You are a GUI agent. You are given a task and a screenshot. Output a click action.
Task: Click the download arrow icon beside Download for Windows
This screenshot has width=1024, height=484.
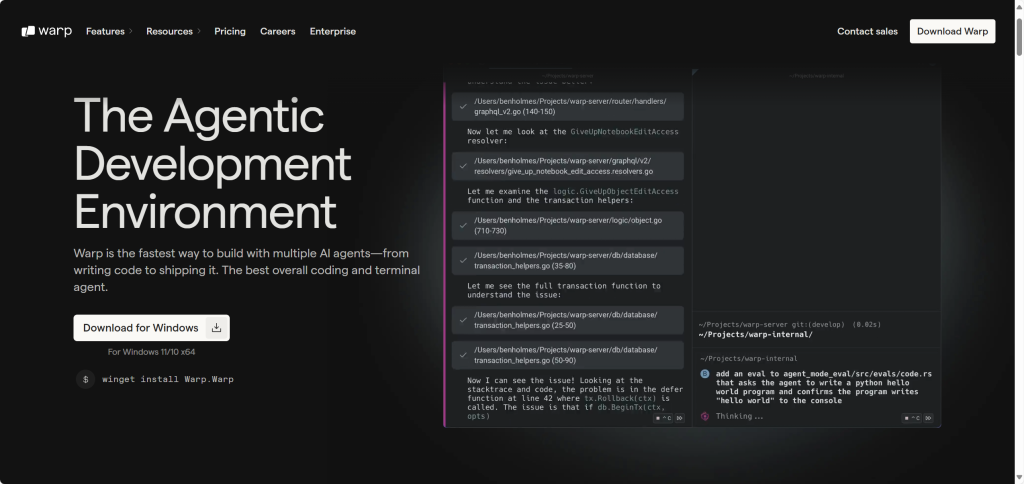pos(216,328)
